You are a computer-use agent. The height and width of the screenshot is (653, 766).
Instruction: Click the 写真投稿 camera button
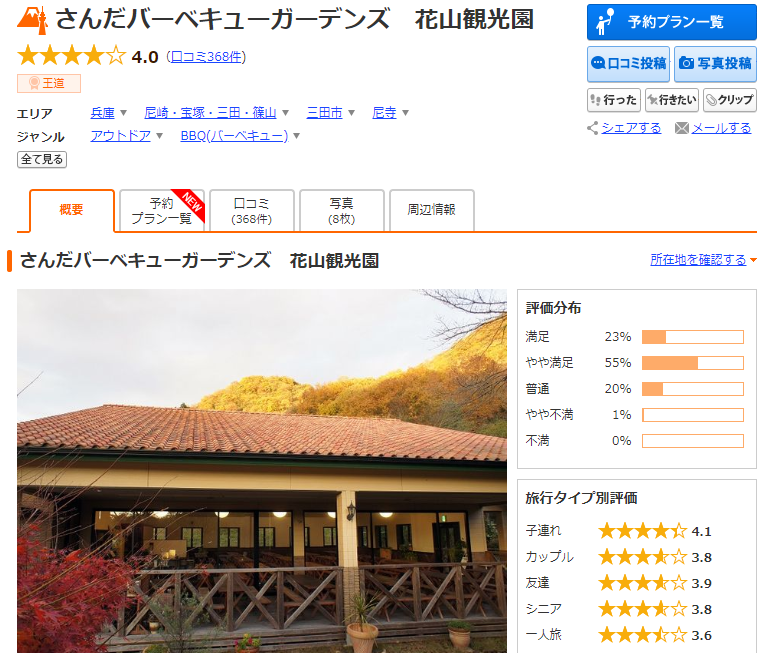(714, 63)
